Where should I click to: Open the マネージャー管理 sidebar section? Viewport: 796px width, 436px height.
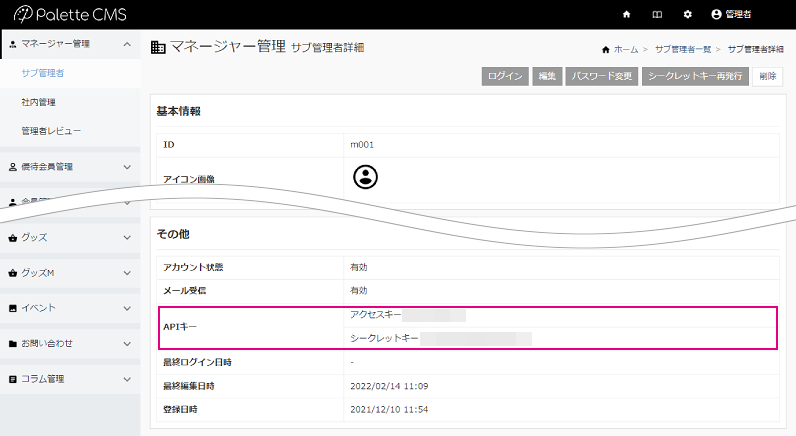coord(70,44)
